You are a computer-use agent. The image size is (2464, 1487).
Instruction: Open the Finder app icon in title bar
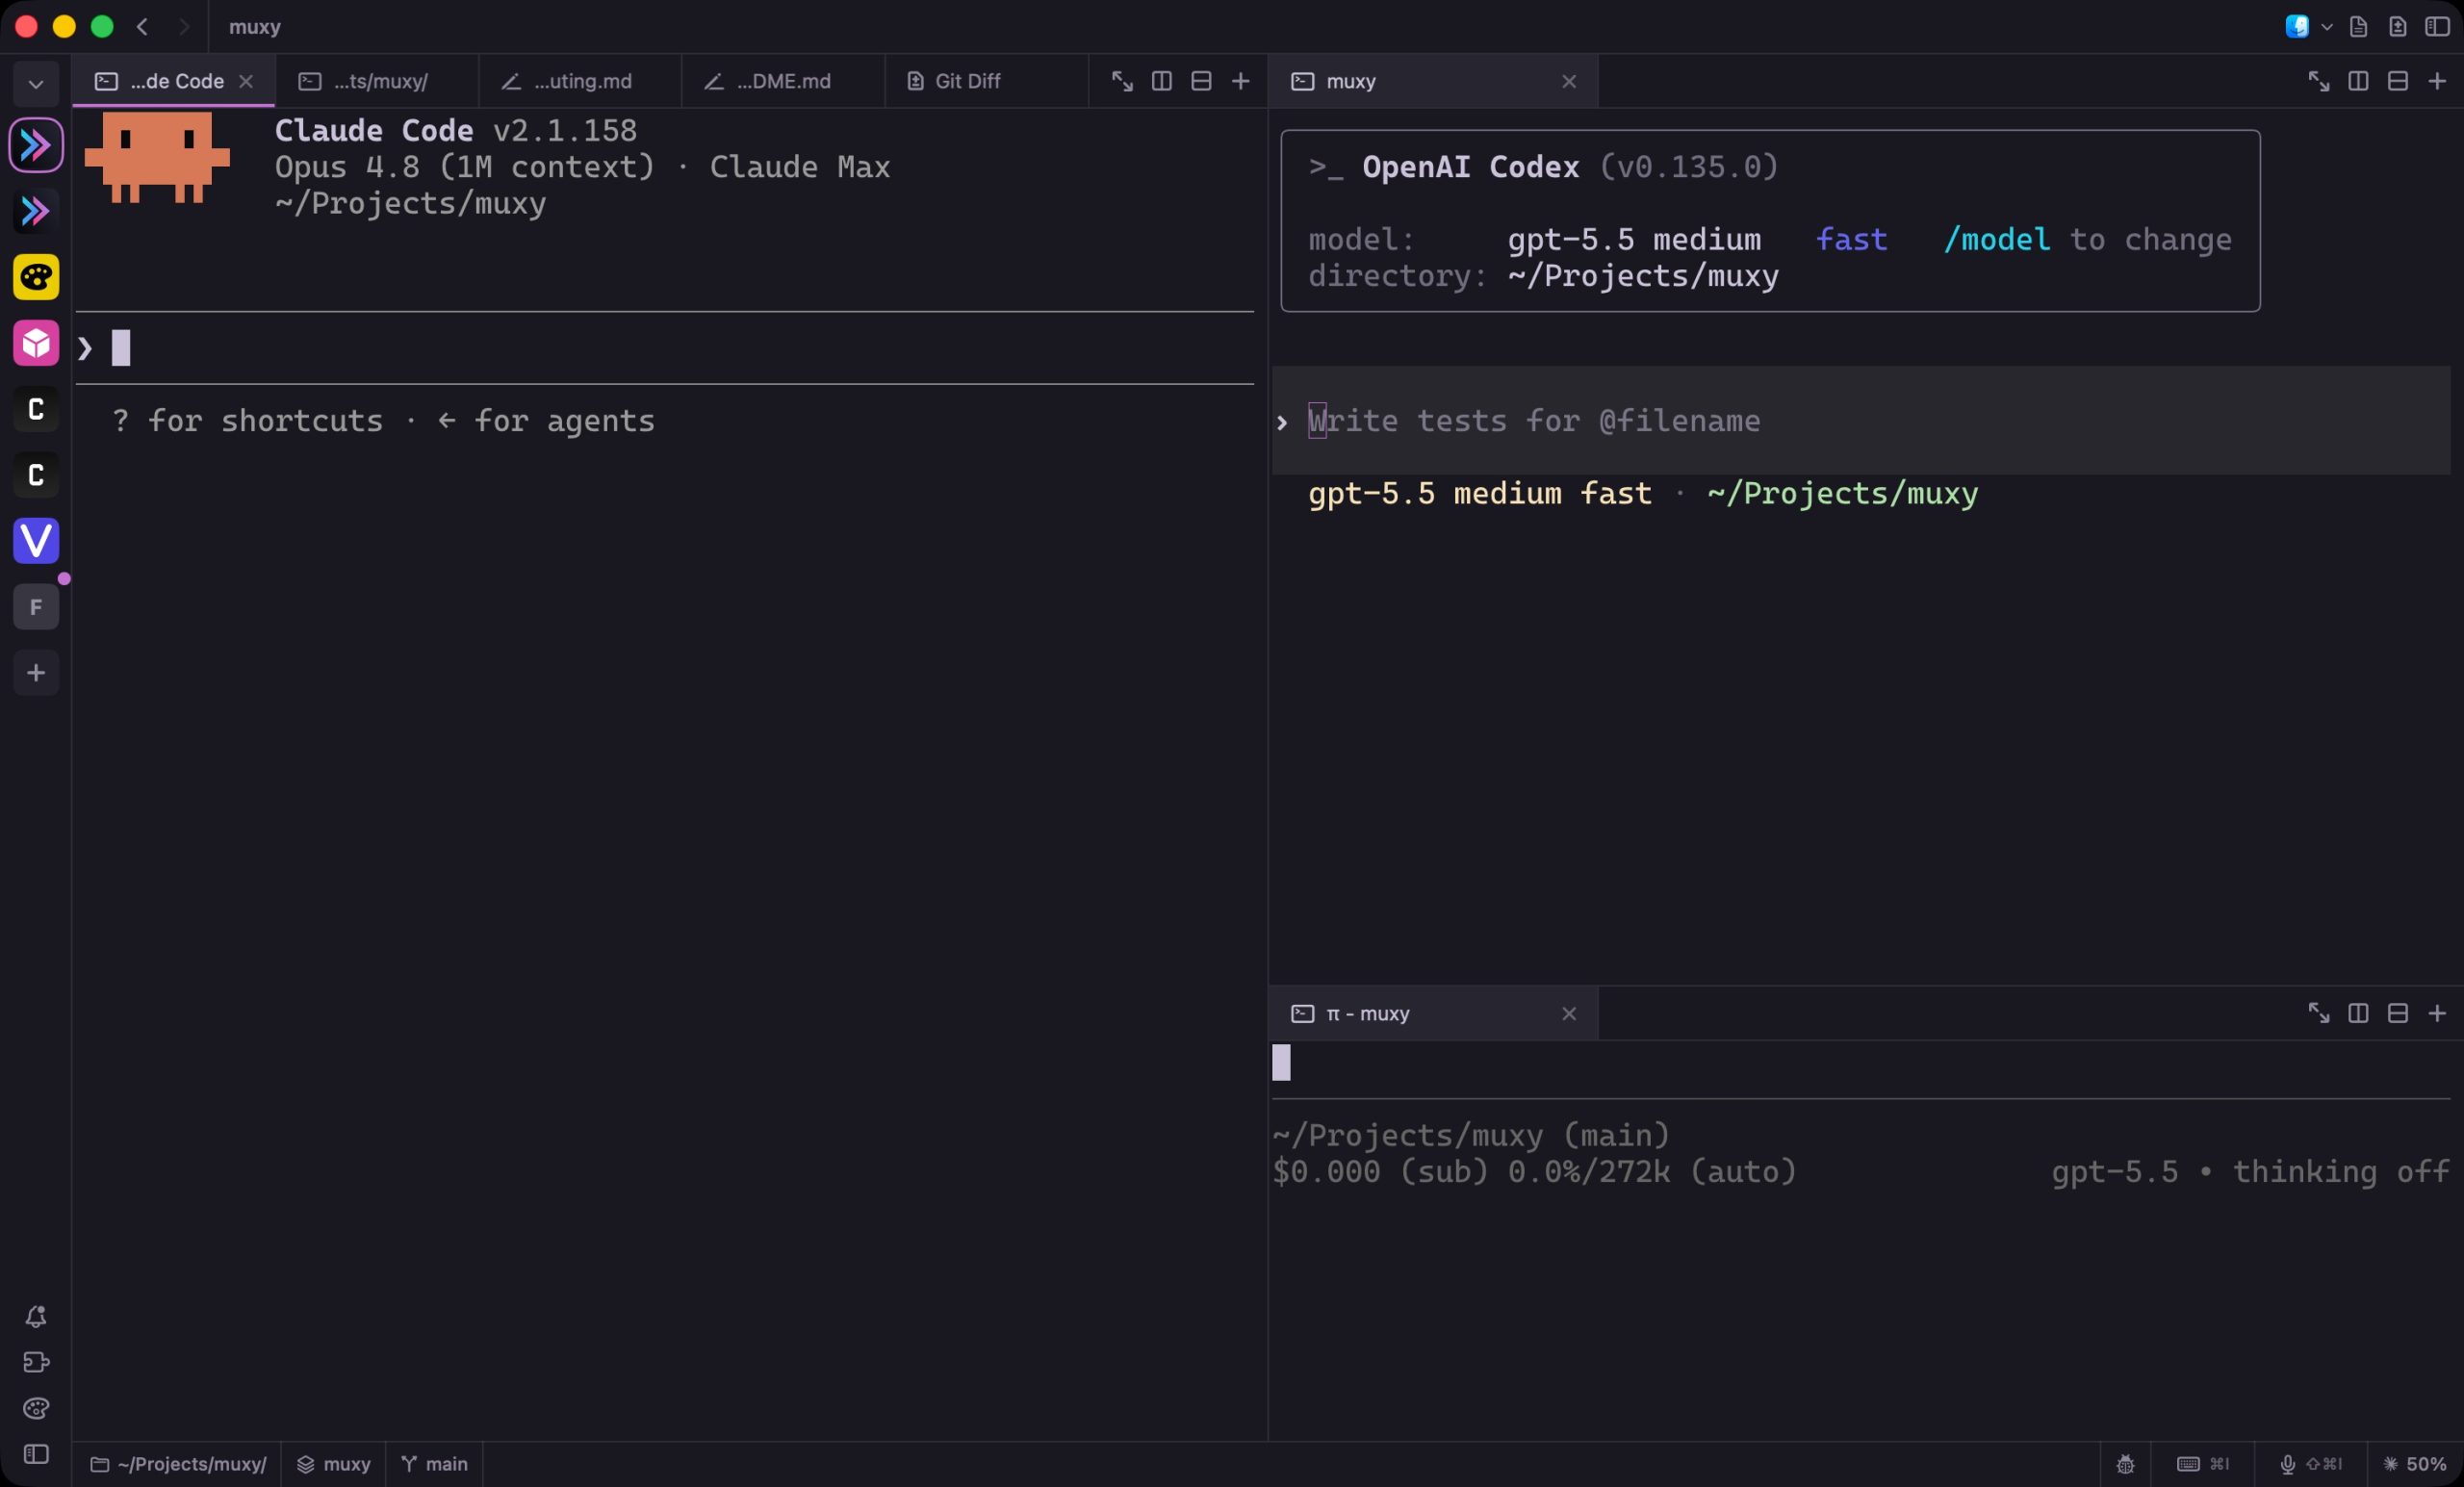2297,27
